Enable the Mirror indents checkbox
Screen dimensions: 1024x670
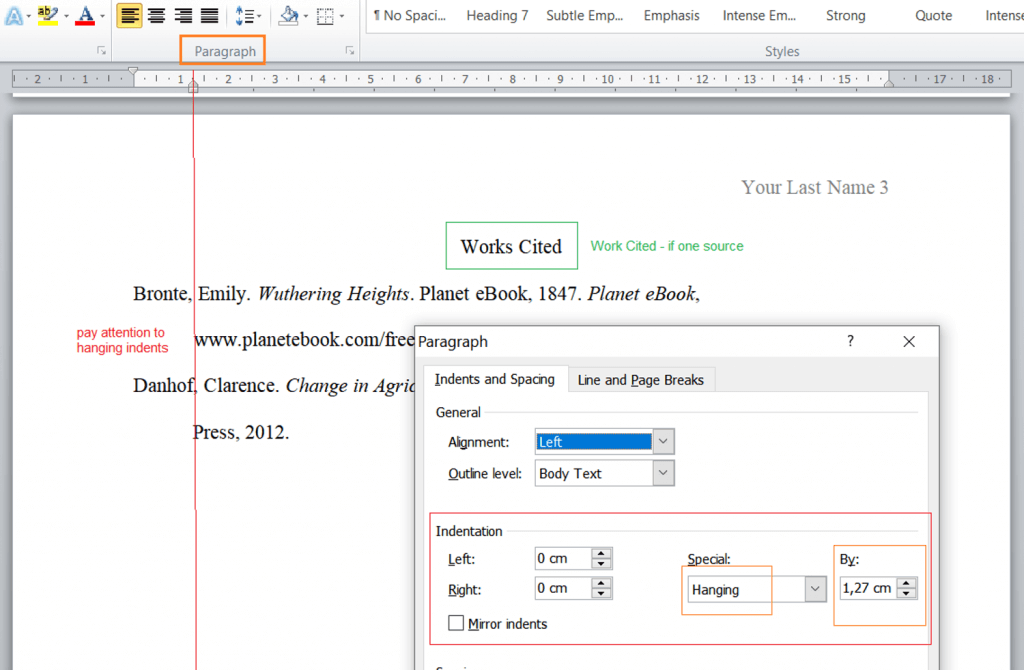(456, 623)
